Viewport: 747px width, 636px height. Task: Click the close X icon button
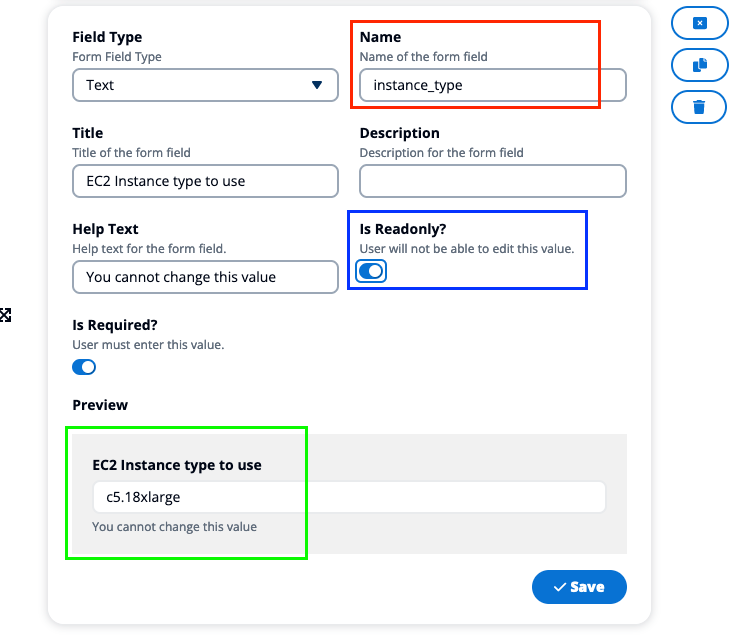699,23
